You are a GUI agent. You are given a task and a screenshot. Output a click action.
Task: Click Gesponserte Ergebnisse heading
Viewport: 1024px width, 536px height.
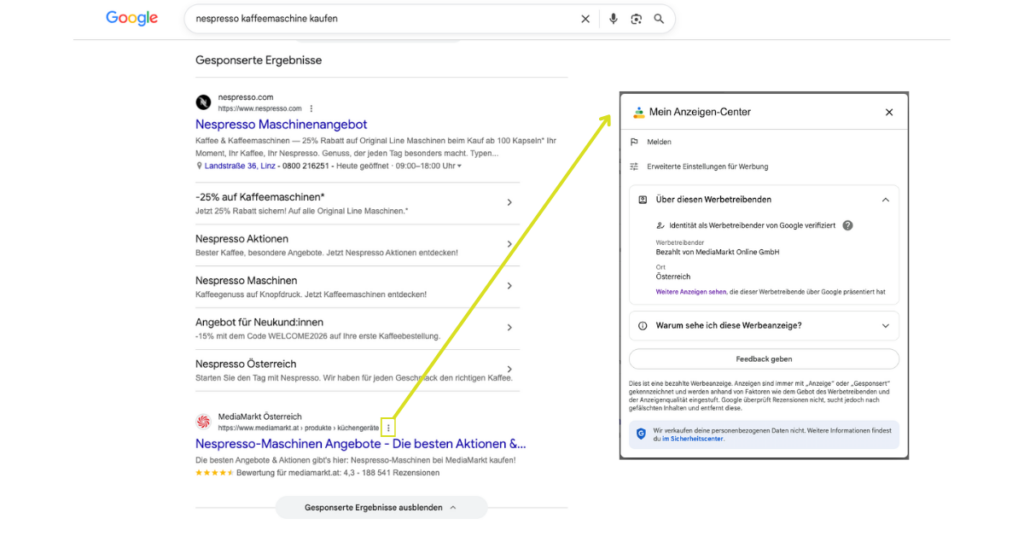coord(259,60)
